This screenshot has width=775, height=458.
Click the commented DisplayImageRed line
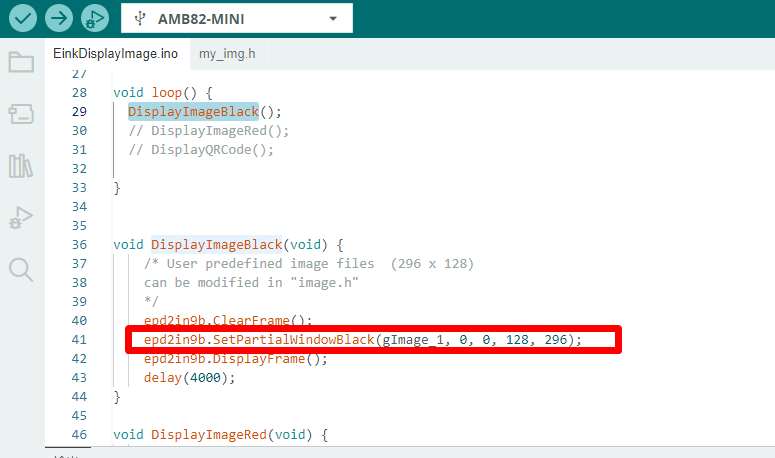[209, 130]
